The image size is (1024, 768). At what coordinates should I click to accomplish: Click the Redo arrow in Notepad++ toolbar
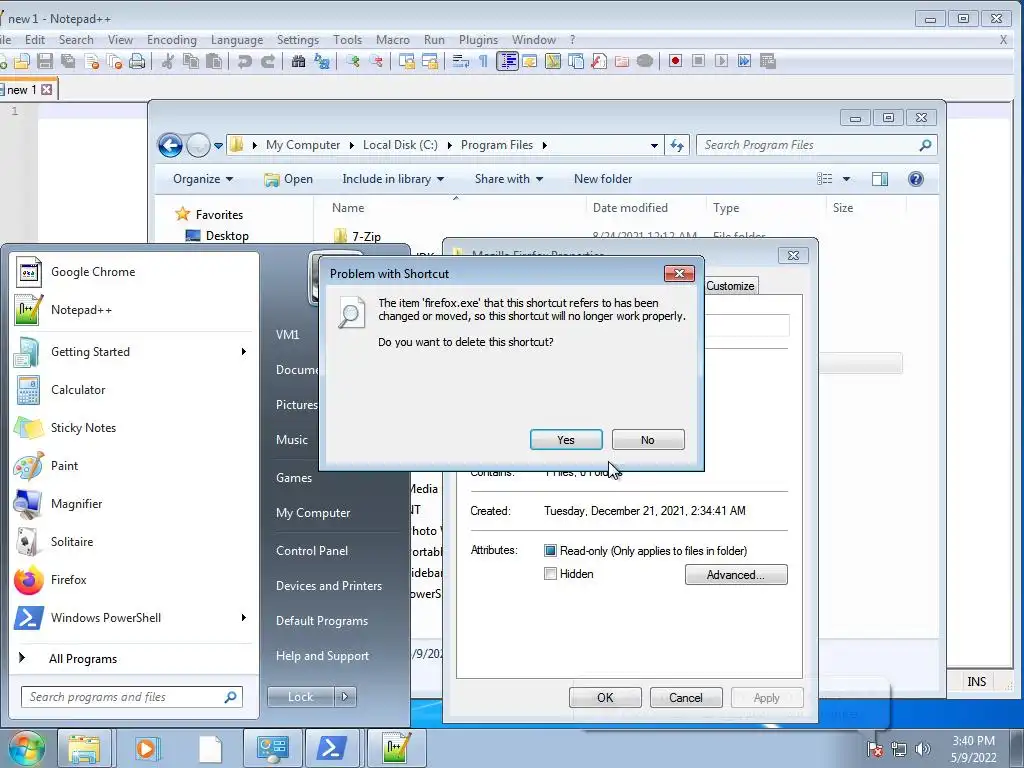[268, 61]
